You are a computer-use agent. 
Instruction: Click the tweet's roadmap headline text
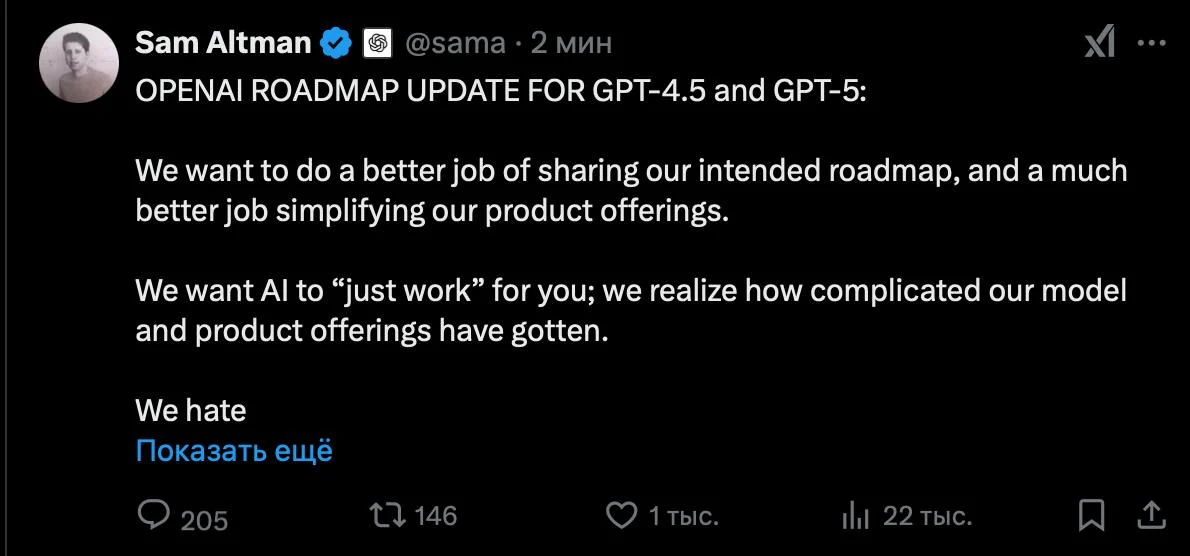click(502, 90)
